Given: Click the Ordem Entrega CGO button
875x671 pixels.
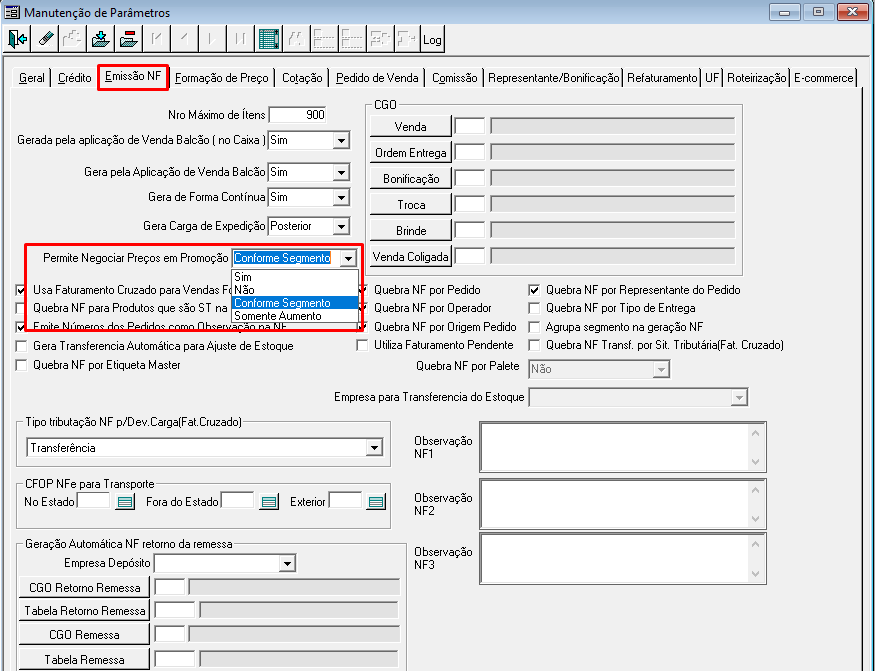Looking at the screenshot, I should pyautogui.click(x=411, y=153).
